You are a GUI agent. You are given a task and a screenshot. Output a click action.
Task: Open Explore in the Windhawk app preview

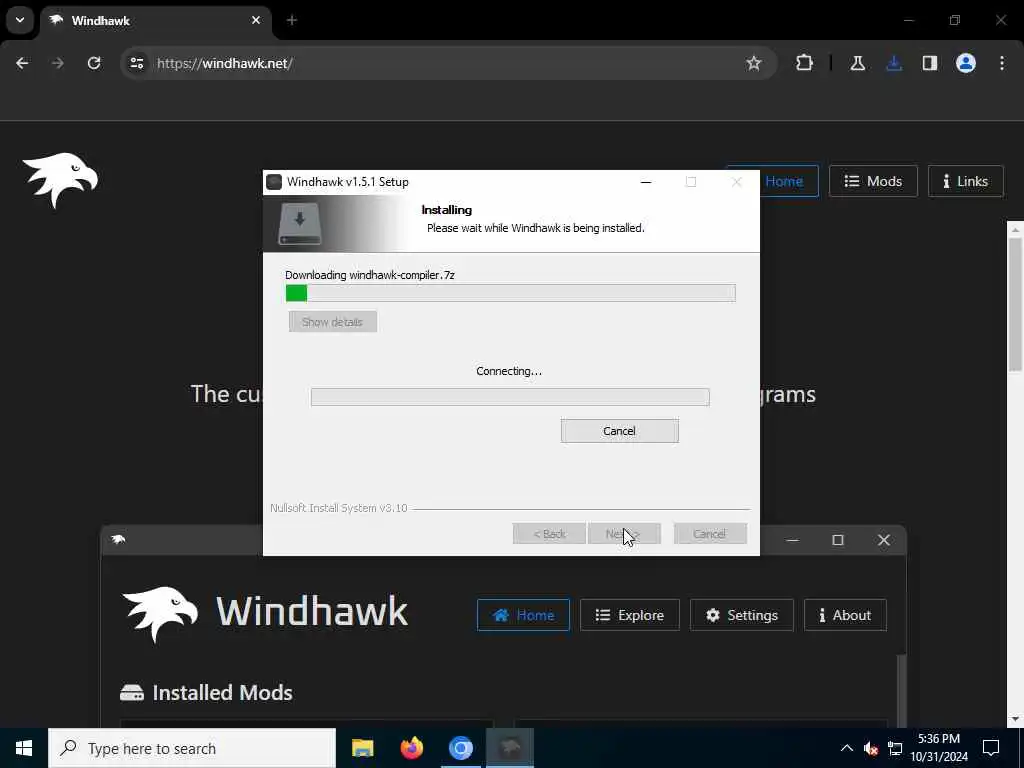coord(630,615)
